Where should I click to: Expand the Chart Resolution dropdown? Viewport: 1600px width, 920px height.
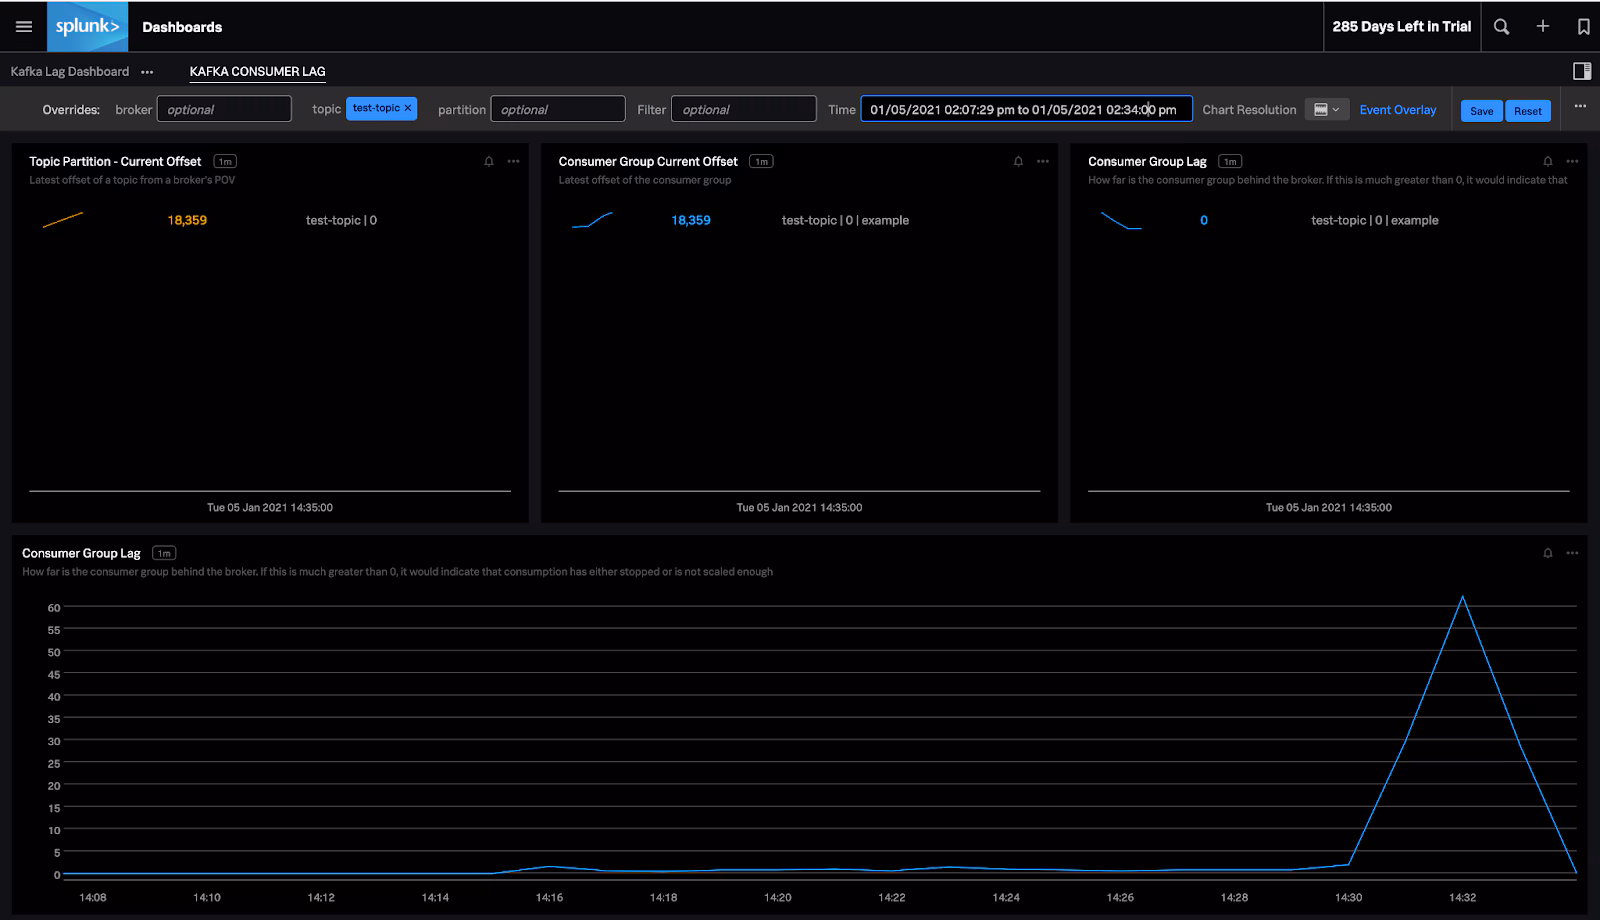[x=1327, y=110]
